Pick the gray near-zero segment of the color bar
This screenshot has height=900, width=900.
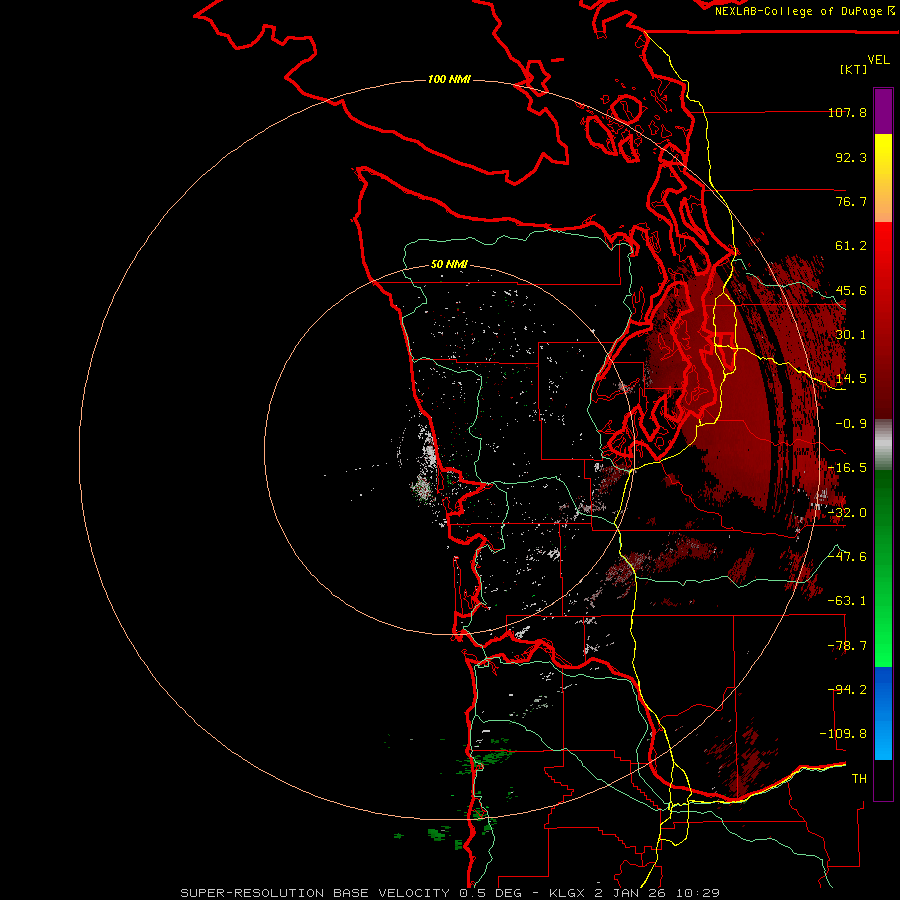pyautogui.click(x=883, y=444)
